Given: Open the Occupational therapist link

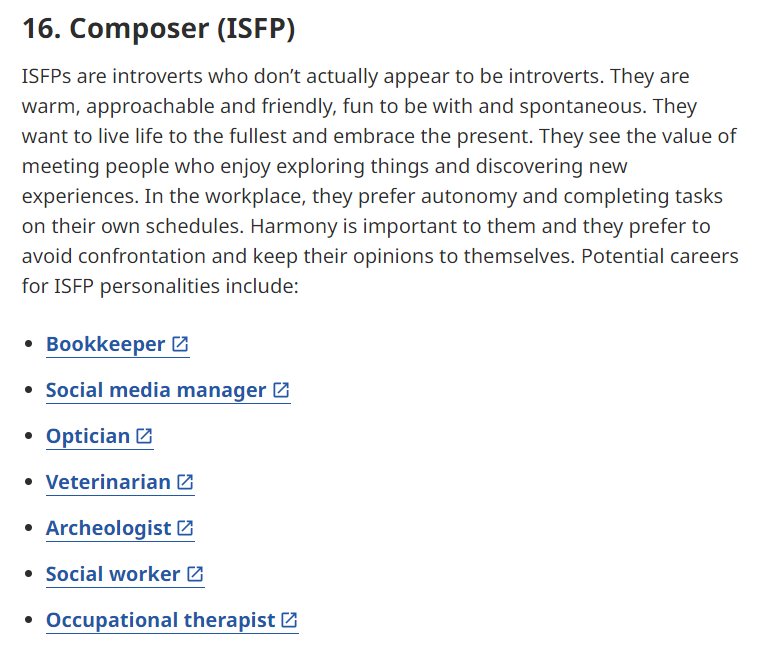Looking at the screenshot, I should [x=160, y=621].
